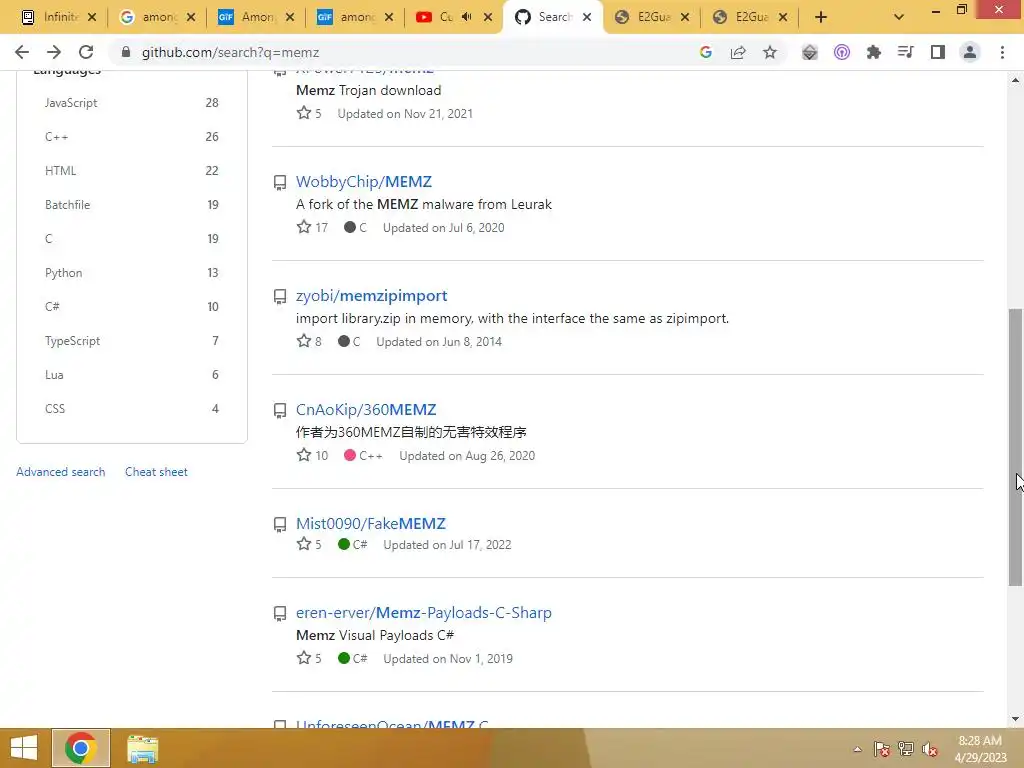This screenshot has width=1024, height=768.
Task: Click the page vertical scrollbar thumb
Action: coord(1015,447)
